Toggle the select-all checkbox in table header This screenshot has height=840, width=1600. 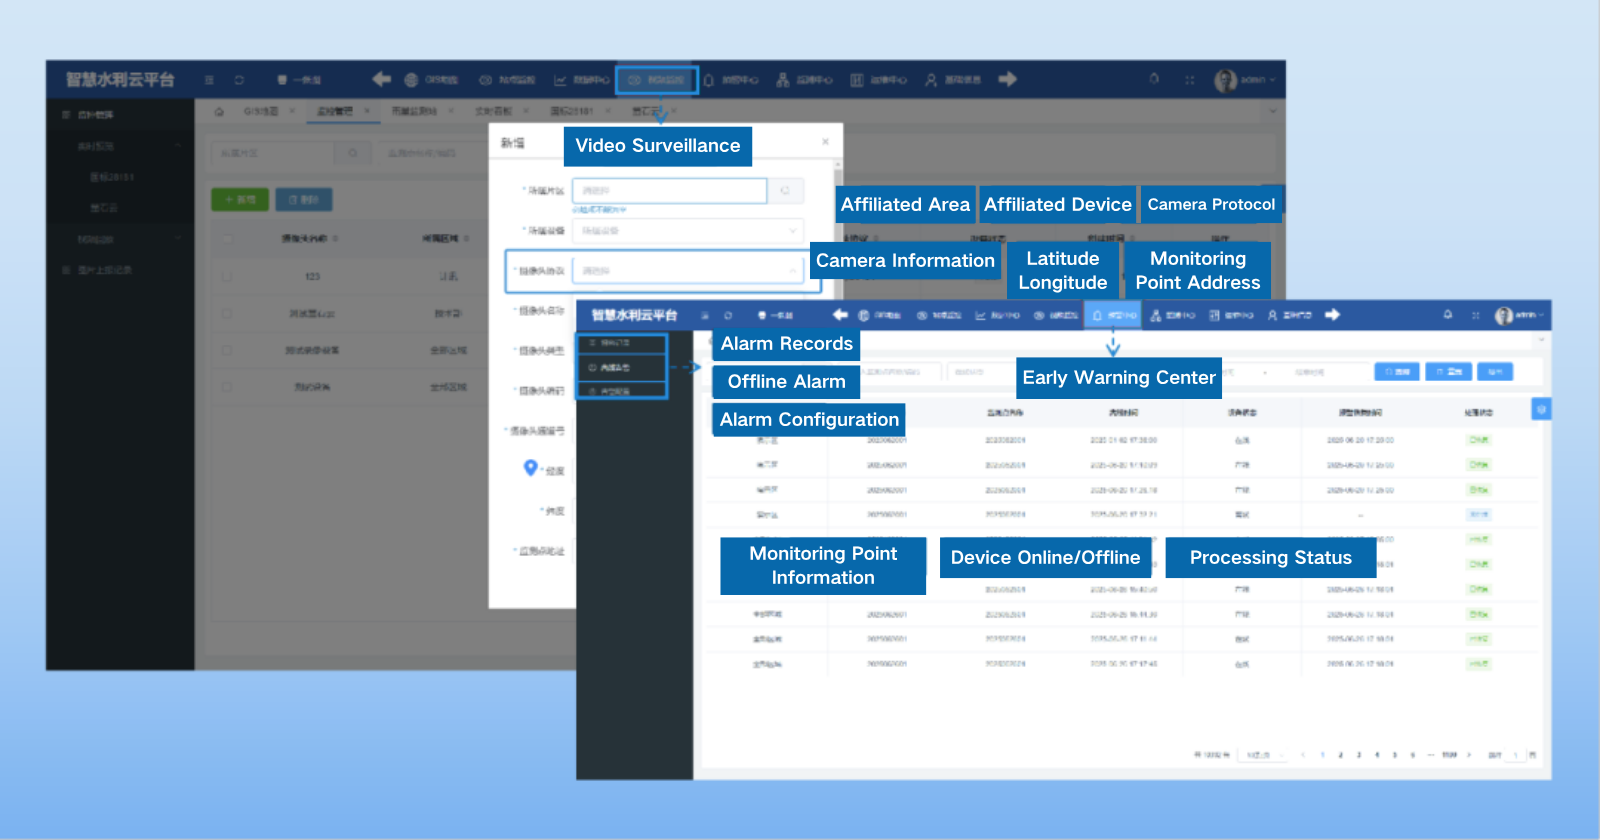click(x=228, y=239)
